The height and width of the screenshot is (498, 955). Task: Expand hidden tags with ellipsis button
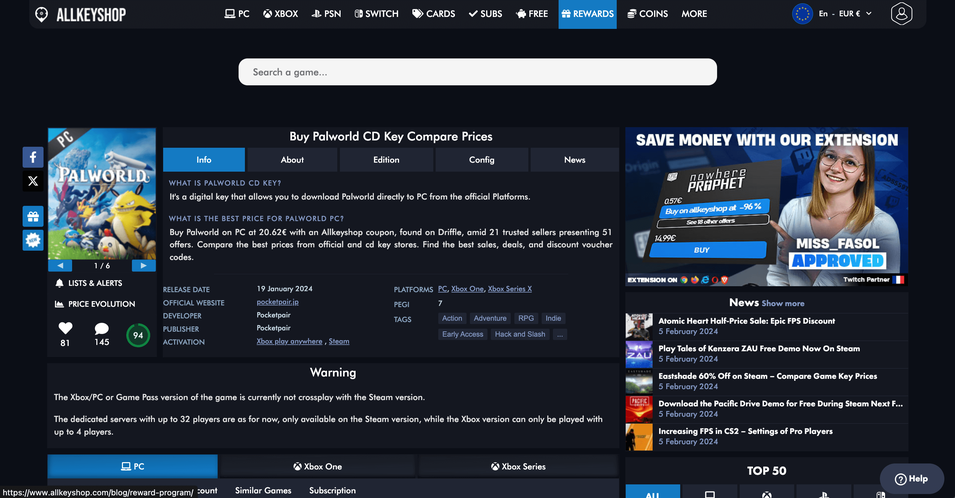(559, 334)
